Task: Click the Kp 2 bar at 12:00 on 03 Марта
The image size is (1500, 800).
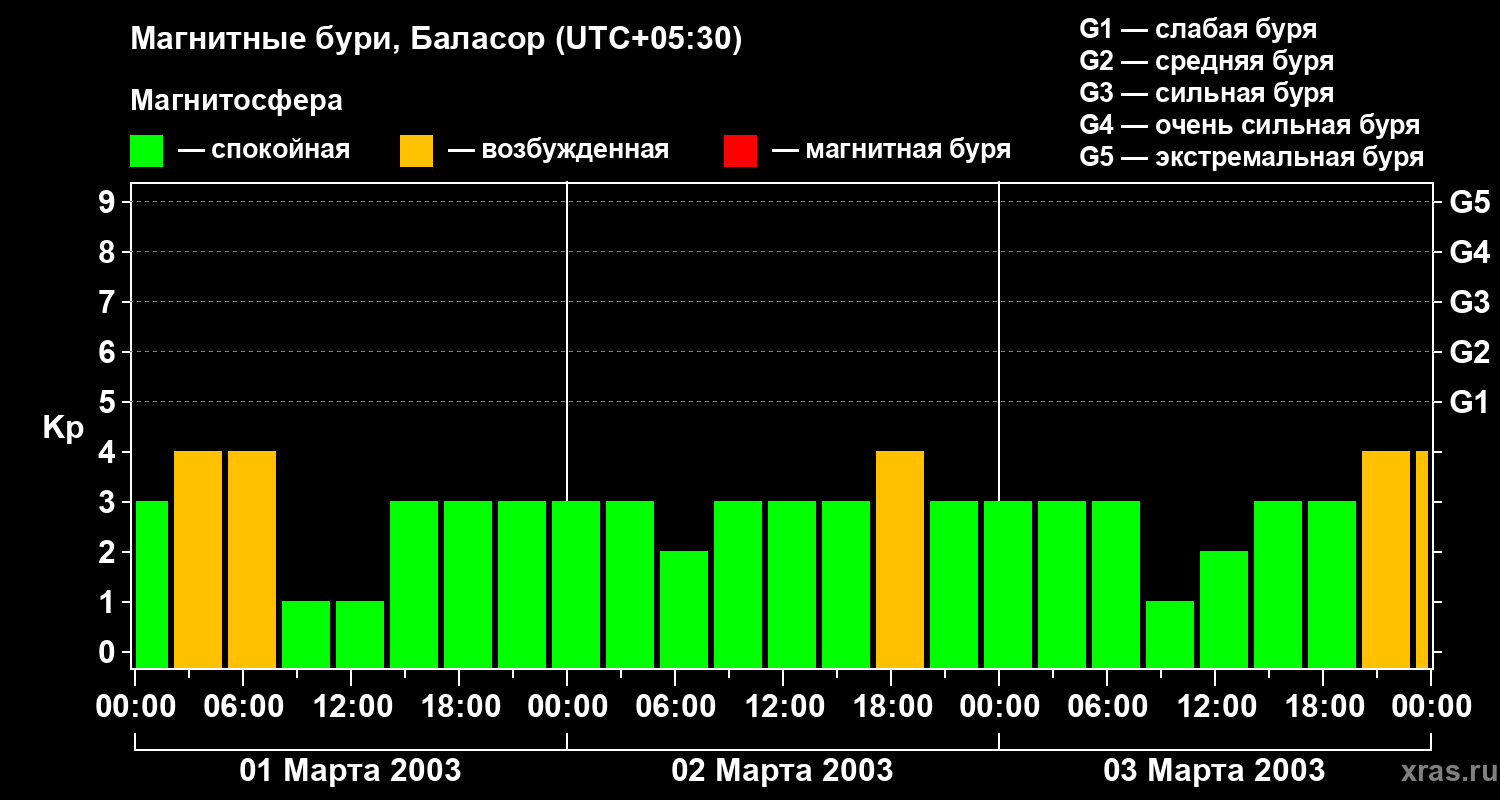Action: (x=1224, y=610)
